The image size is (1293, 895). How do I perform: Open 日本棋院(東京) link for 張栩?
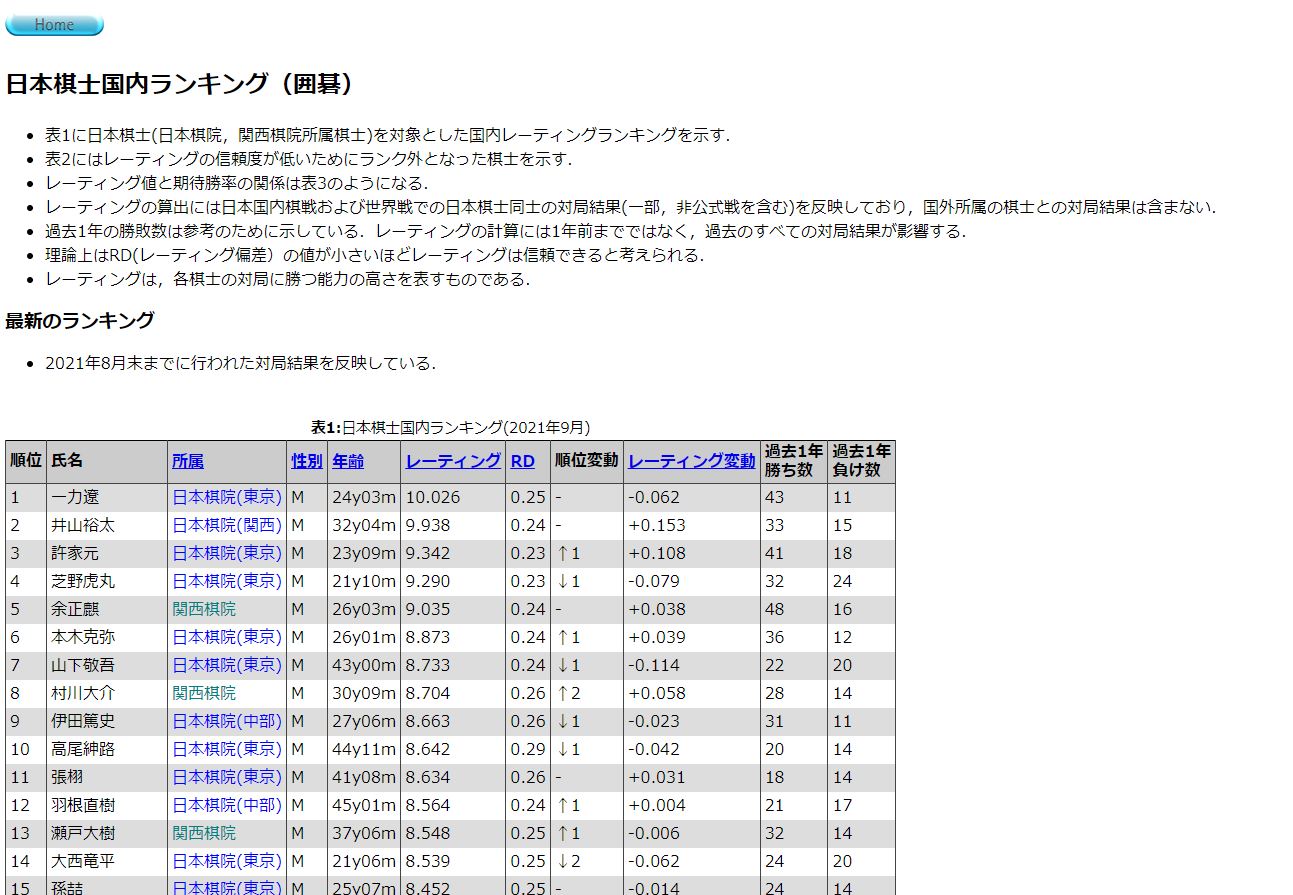coord(227,777)
